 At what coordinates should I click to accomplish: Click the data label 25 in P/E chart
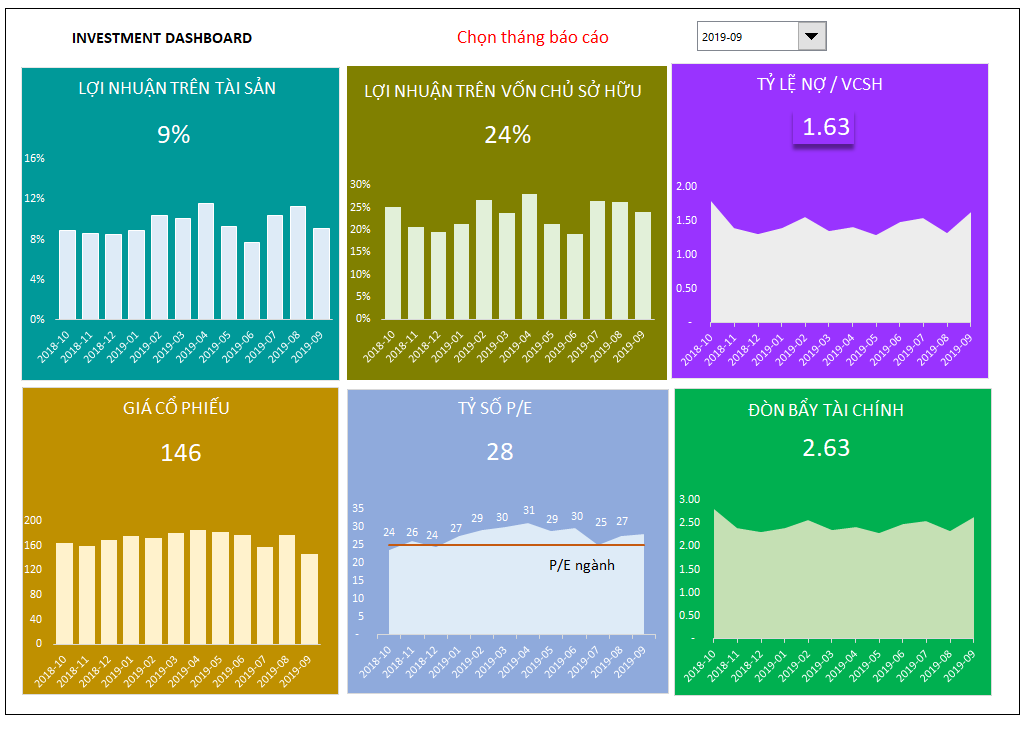(x=601, y=522)
